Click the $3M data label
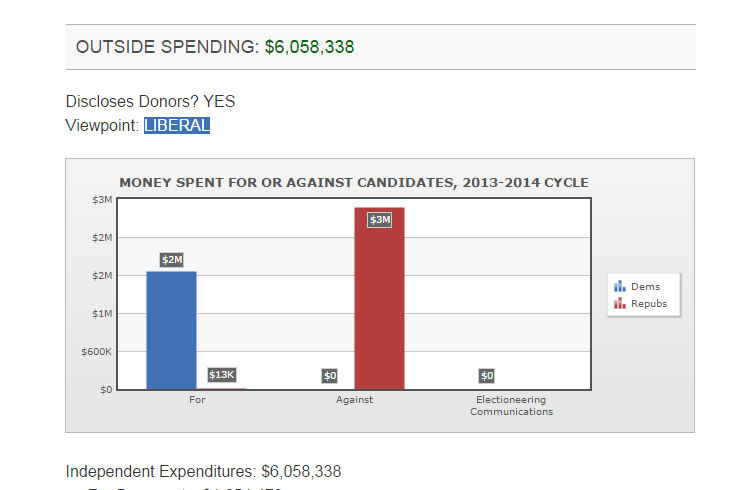The height and width of the screenshot is (490, 755). pos(380,220)
